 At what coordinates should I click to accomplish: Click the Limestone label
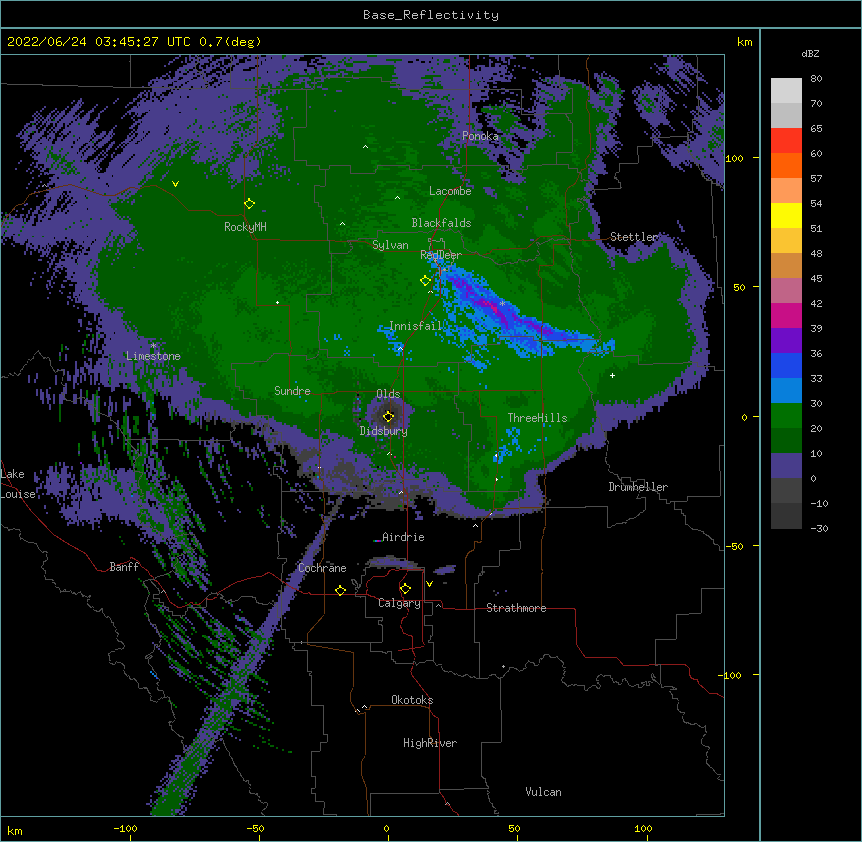coord(153,356)
